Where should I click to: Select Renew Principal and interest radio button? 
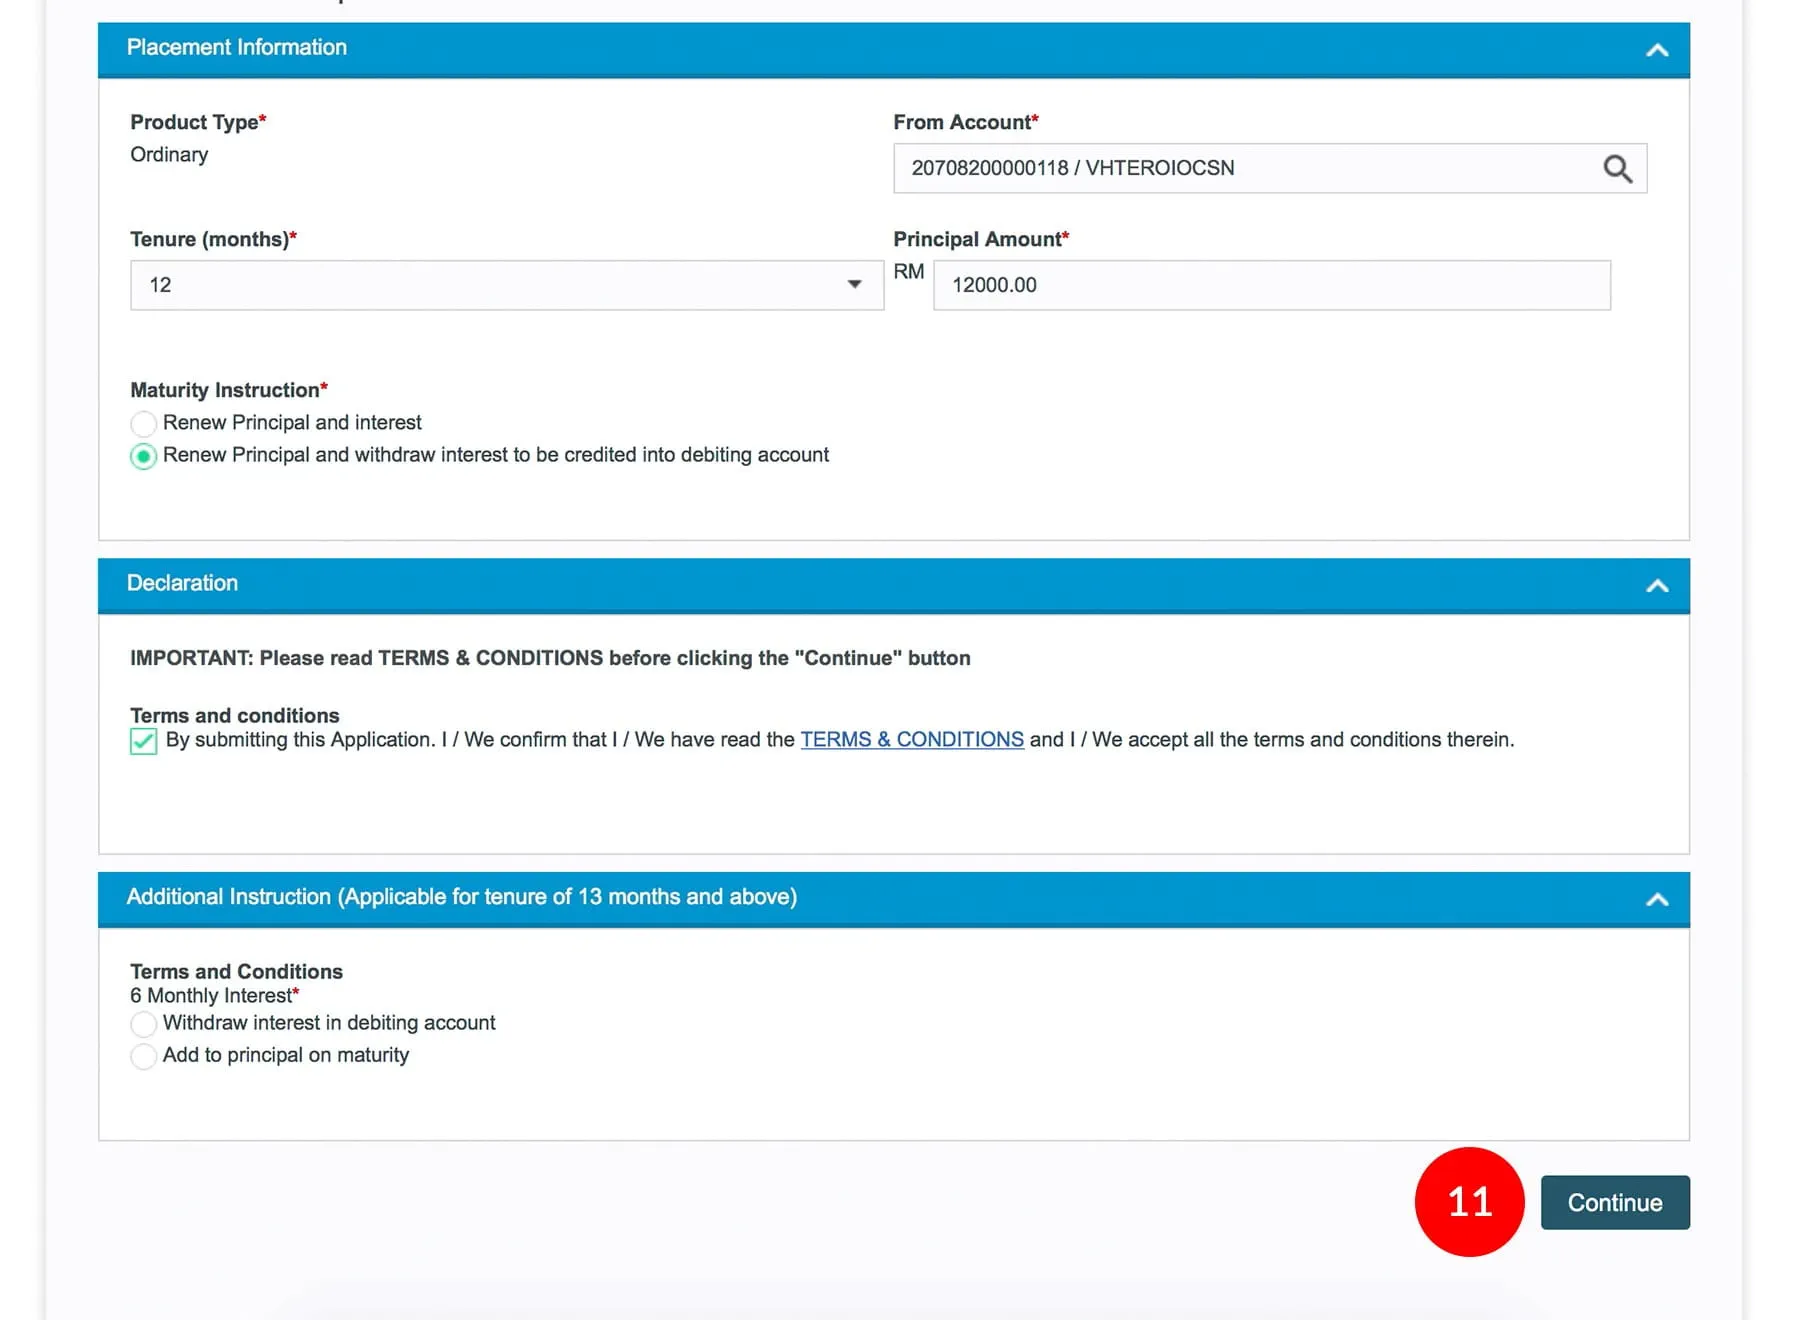(x=144, y=424)
